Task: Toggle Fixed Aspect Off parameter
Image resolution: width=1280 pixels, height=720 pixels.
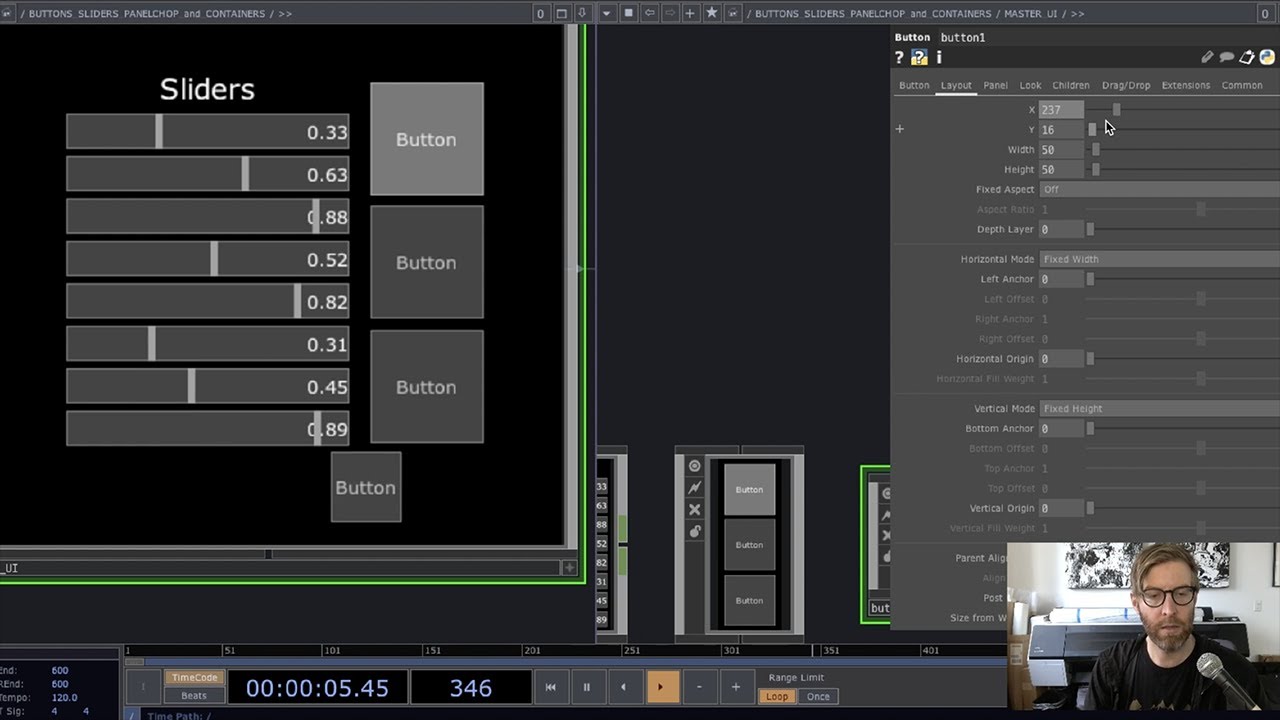Action: 1158,189
